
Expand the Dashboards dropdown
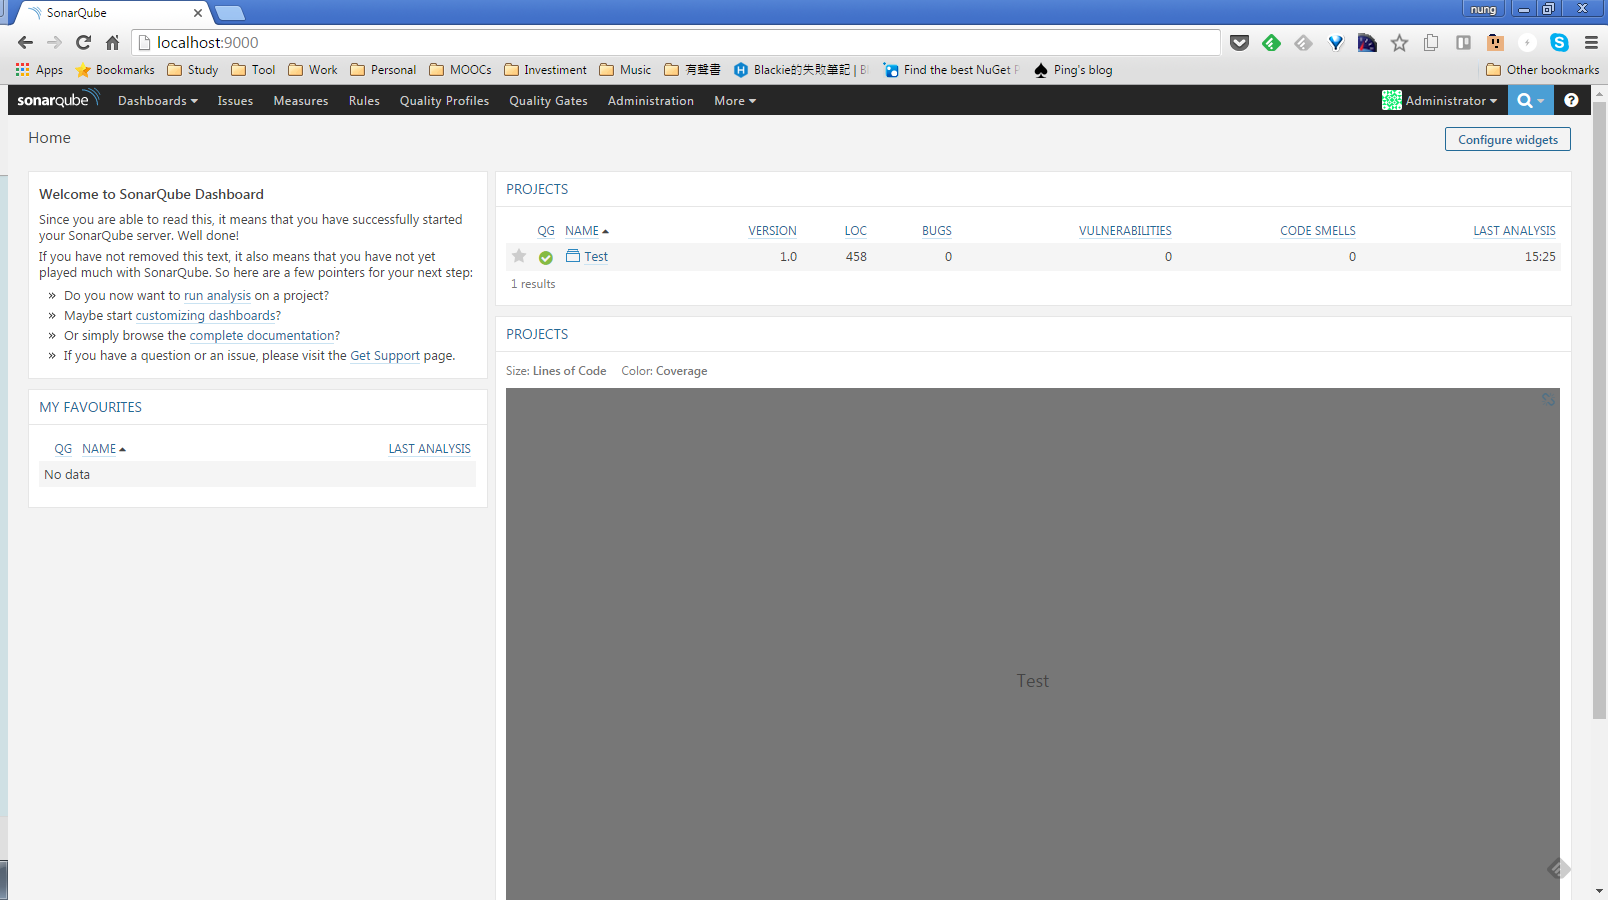pyautogui.click(x=158, y=101)
